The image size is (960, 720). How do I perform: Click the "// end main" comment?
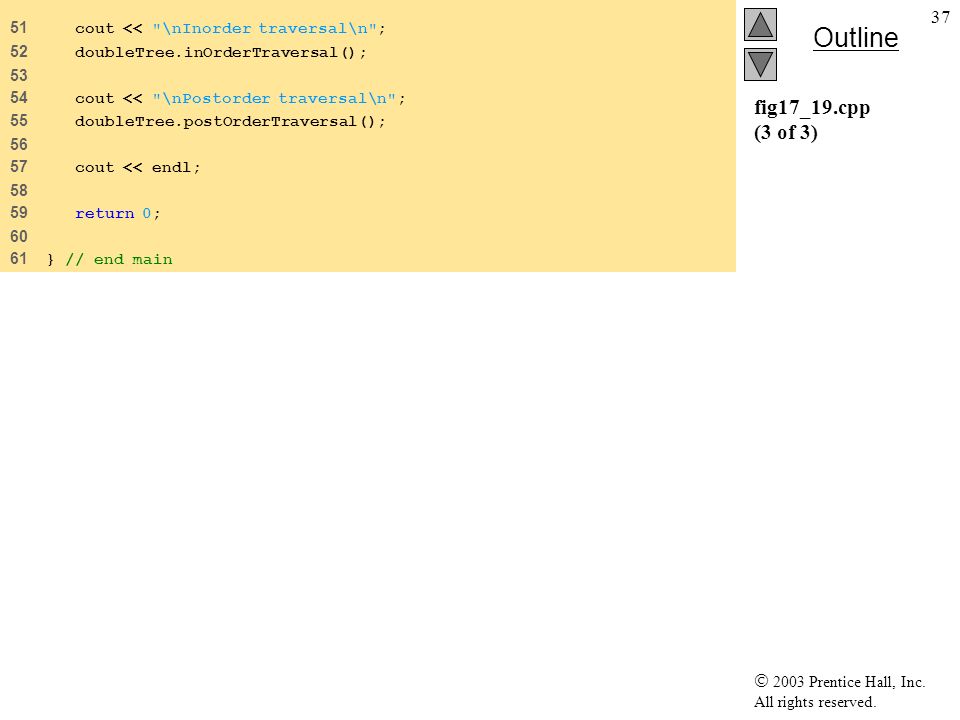point(119,260)
